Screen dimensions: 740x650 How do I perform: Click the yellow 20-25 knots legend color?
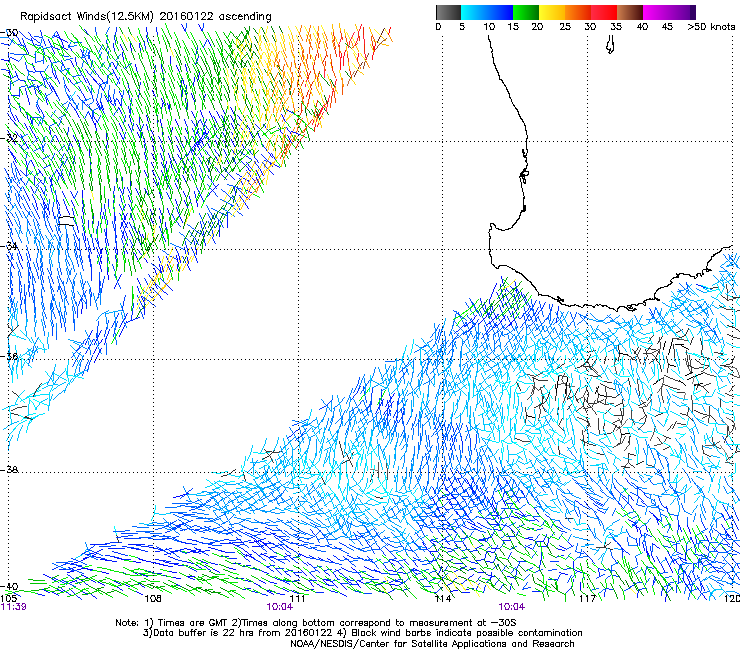click(x=552, y=12)
